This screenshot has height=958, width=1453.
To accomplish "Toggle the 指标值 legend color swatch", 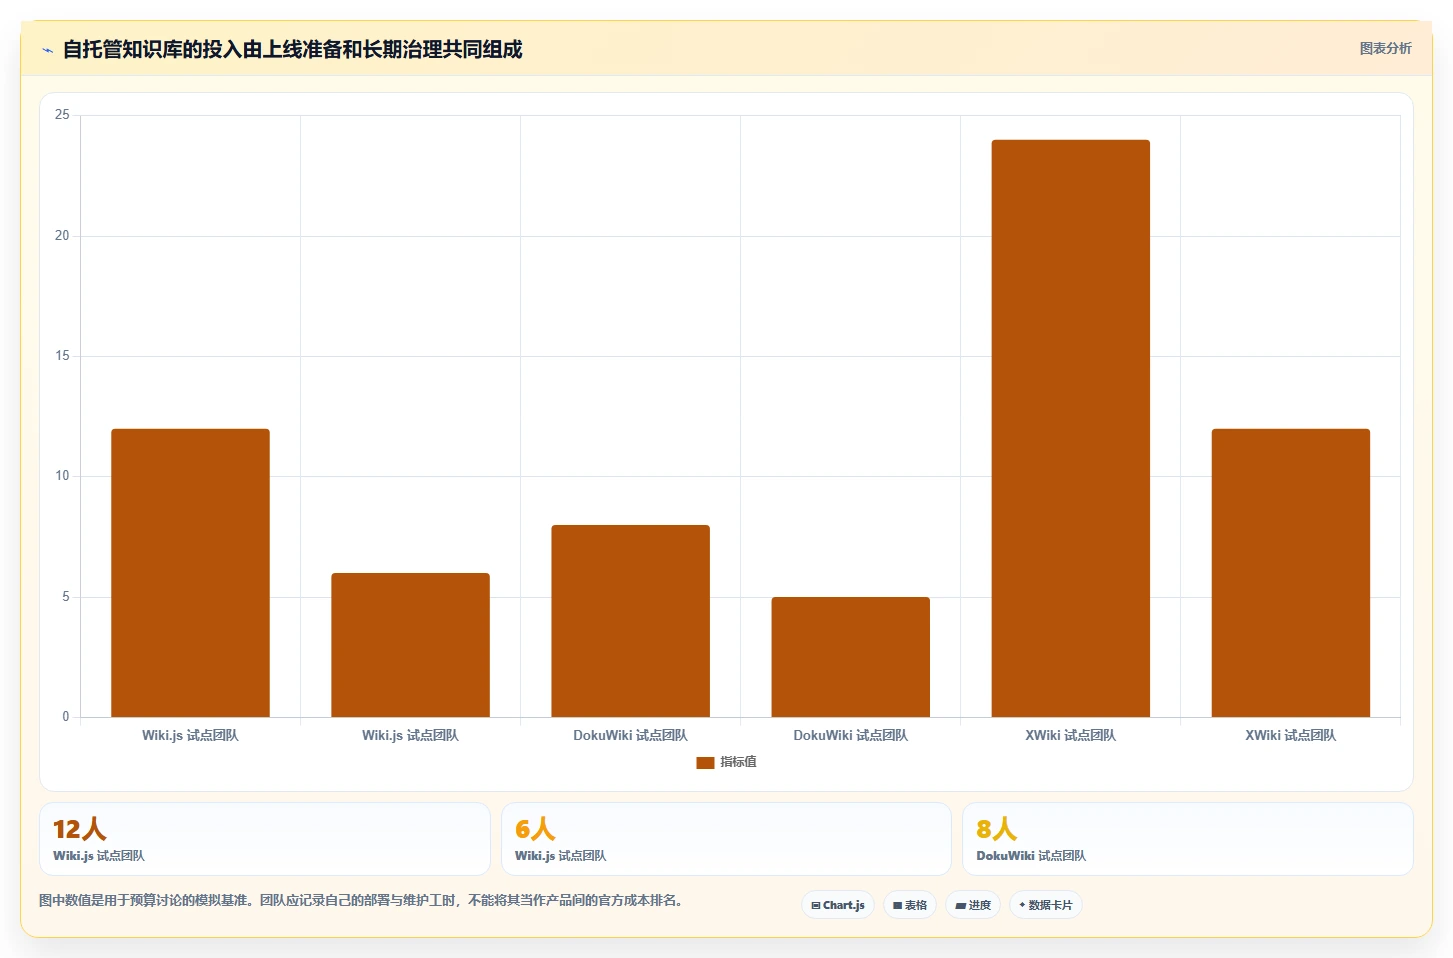I will 705,762.
